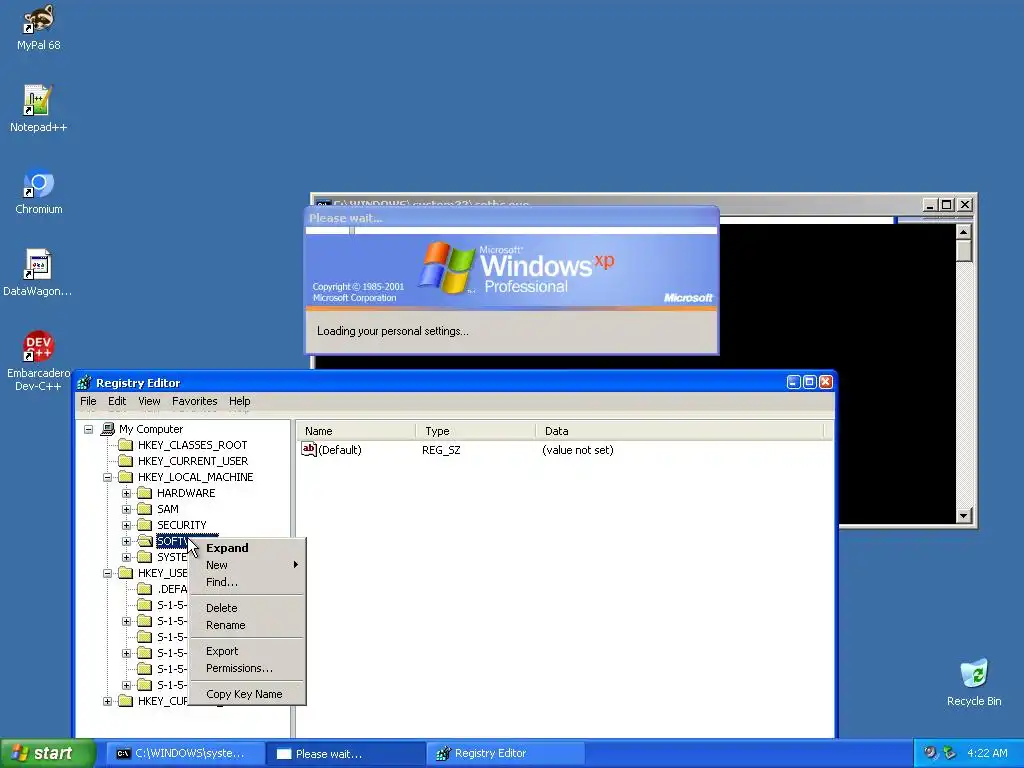This screenshot has width=1024, height=768.
Task: Choose Expand from the context menu
Action: pyautogui.click(x=247, y=548)
